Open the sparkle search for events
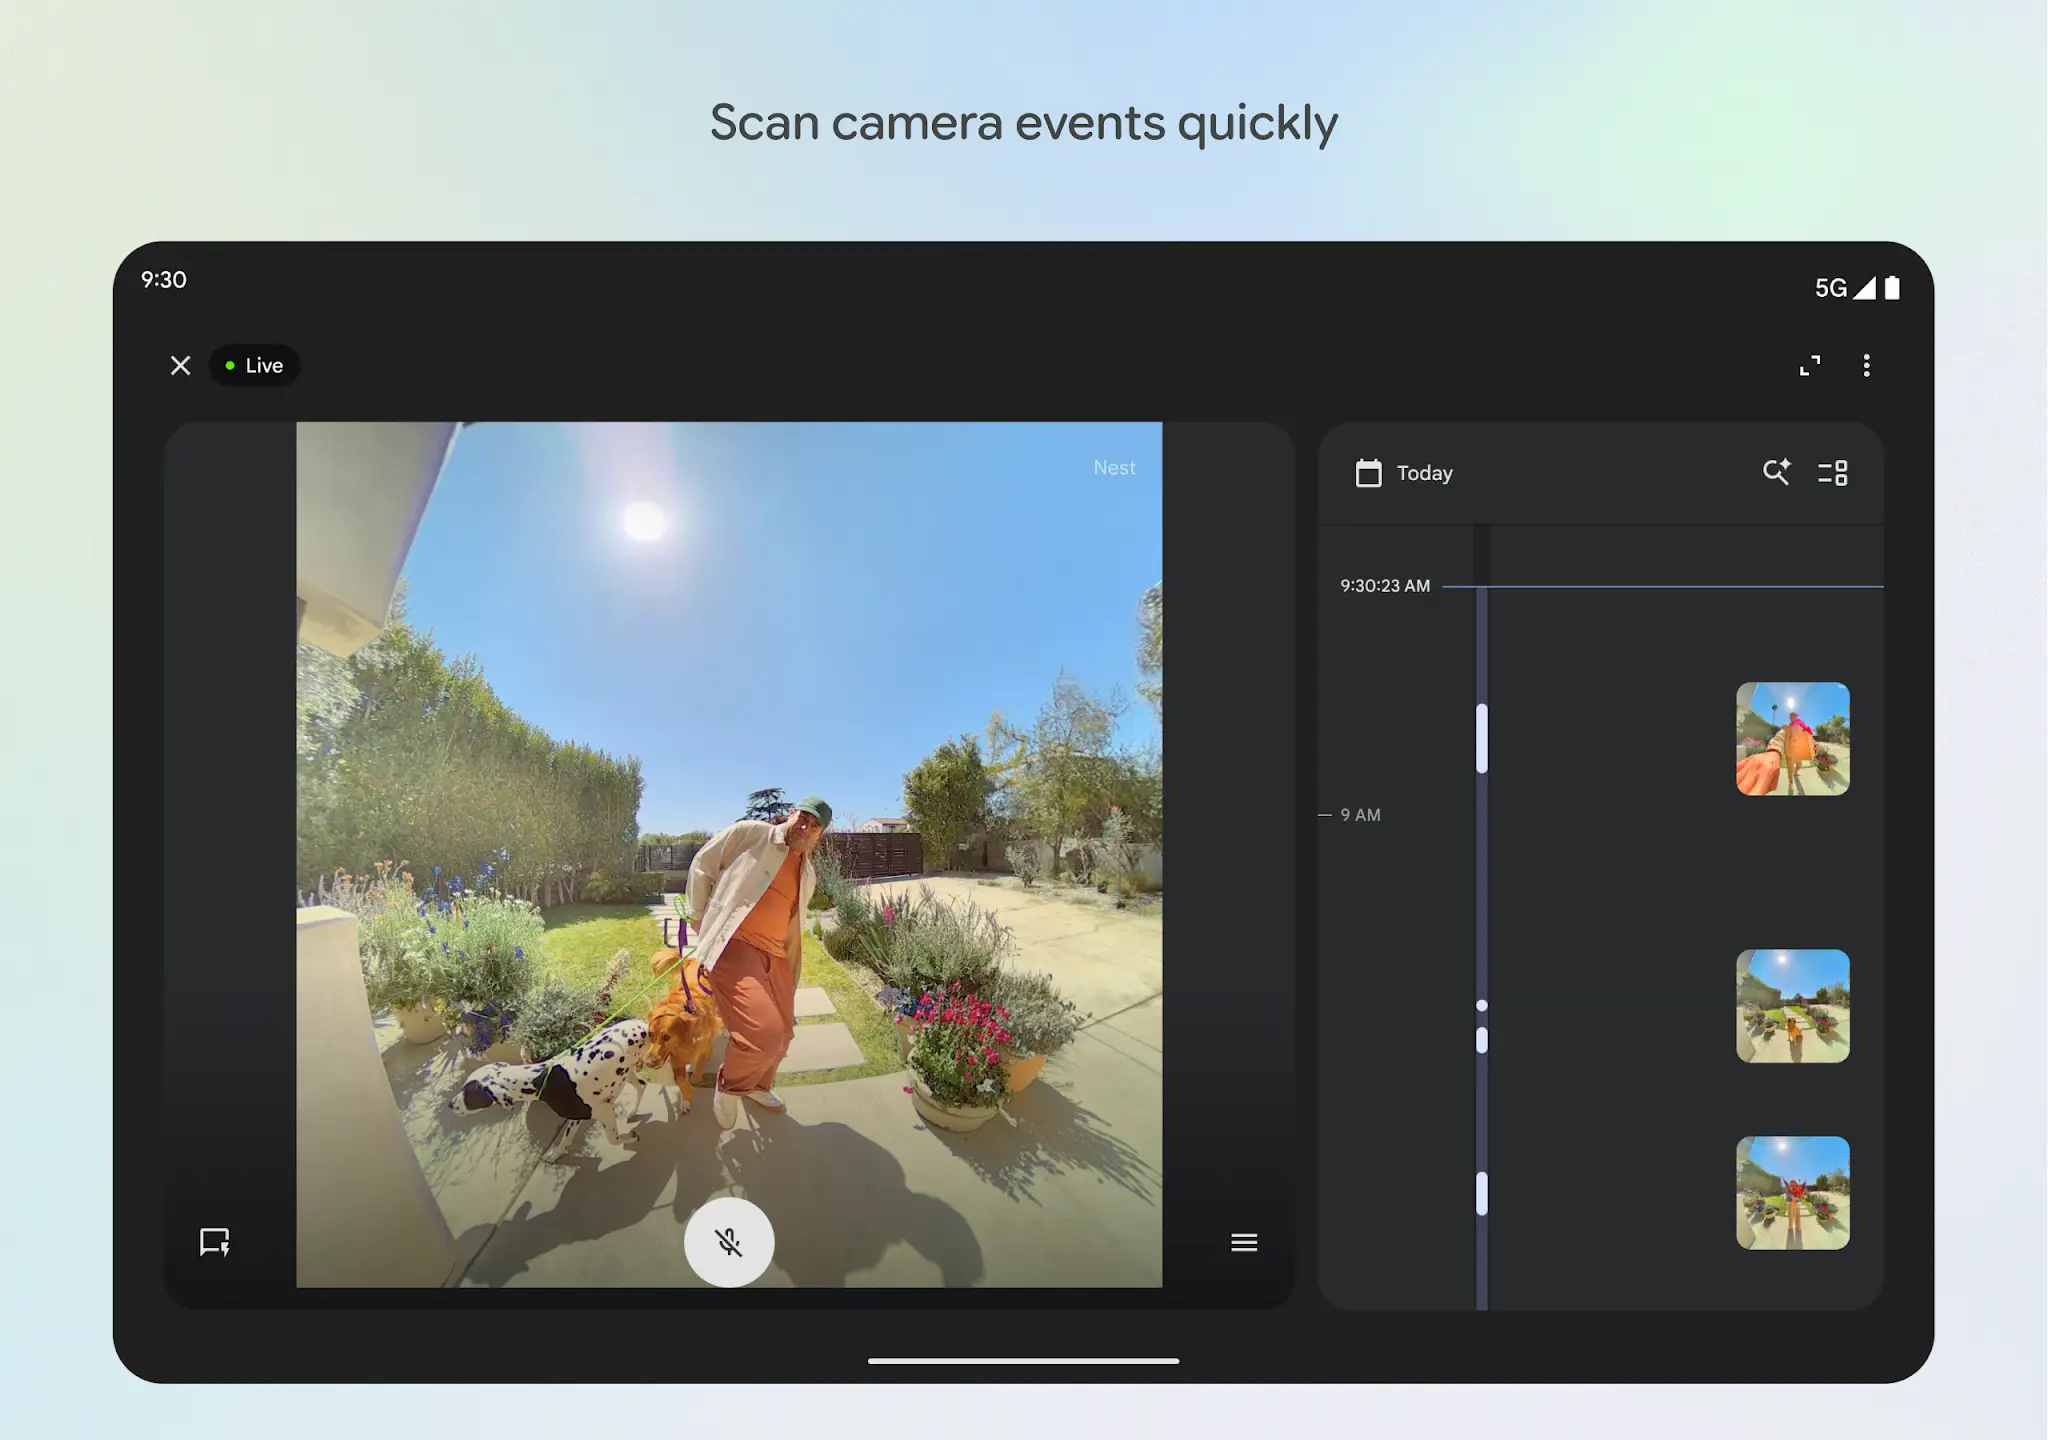The height and width of the screenshot is (1440, 2048). click(x=1776, y=472)
